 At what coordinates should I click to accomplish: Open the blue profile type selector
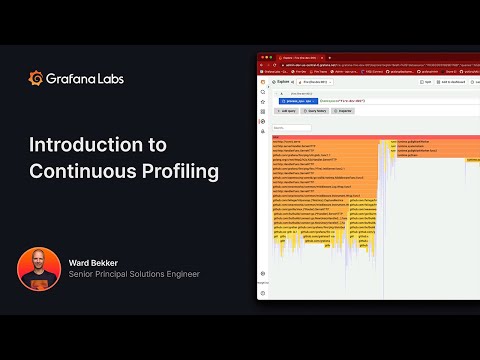(298, 101)
